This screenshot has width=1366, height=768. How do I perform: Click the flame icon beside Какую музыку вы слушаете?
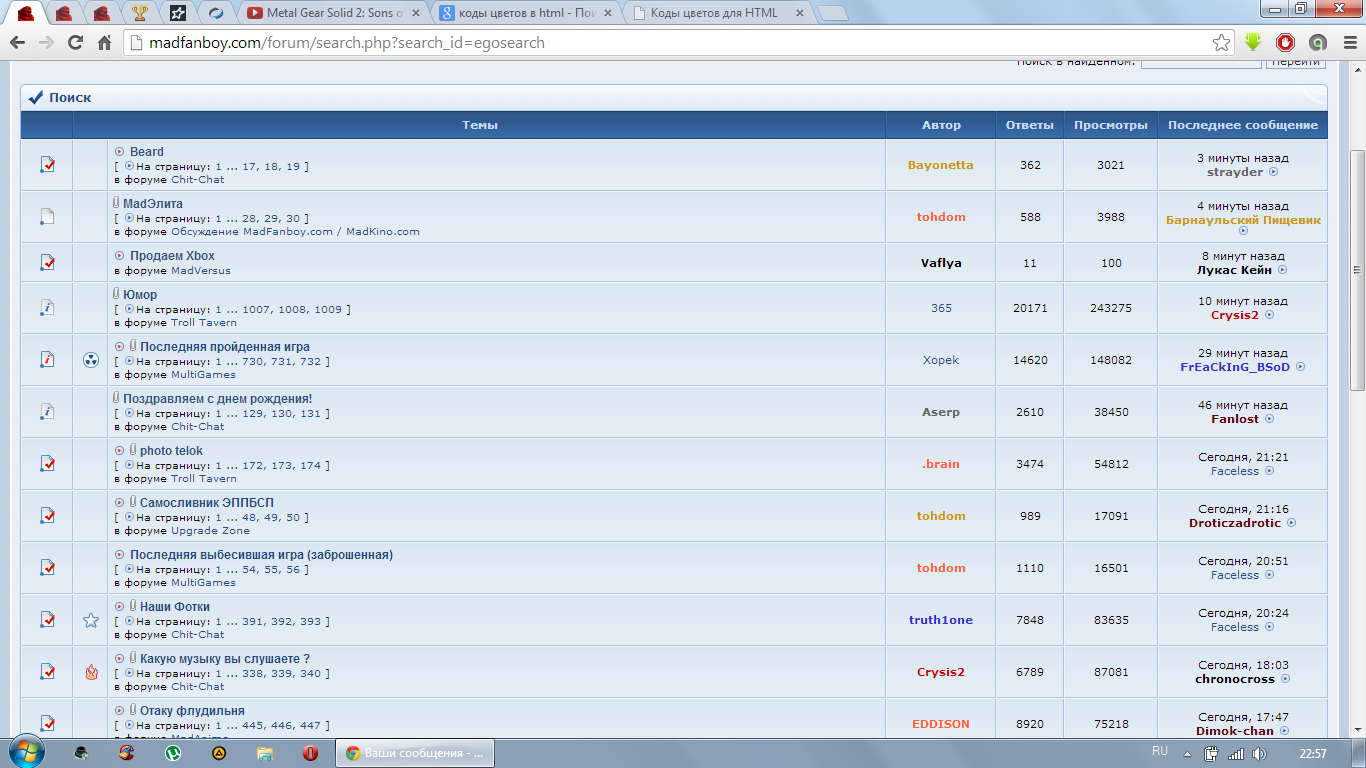91,672
